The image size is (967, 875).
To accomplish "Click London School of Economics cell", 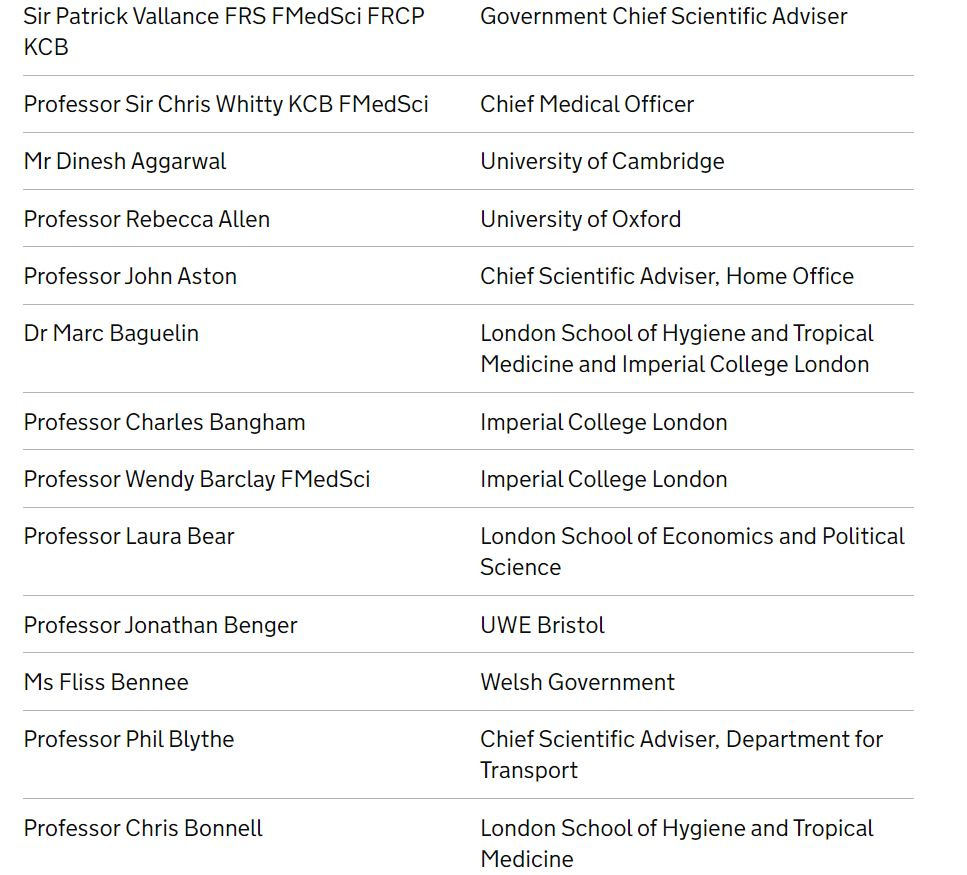I will pos(692,552).
